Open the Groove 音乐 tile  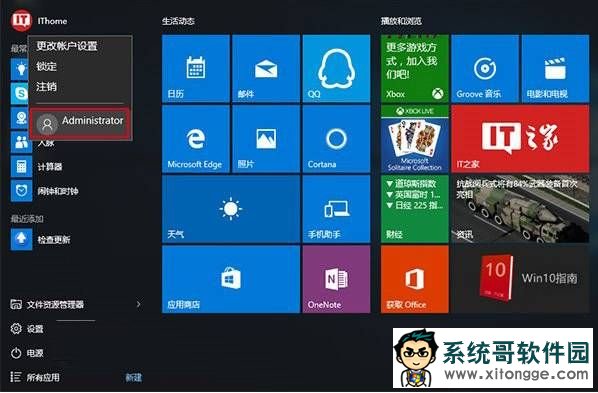pos(485,69)
